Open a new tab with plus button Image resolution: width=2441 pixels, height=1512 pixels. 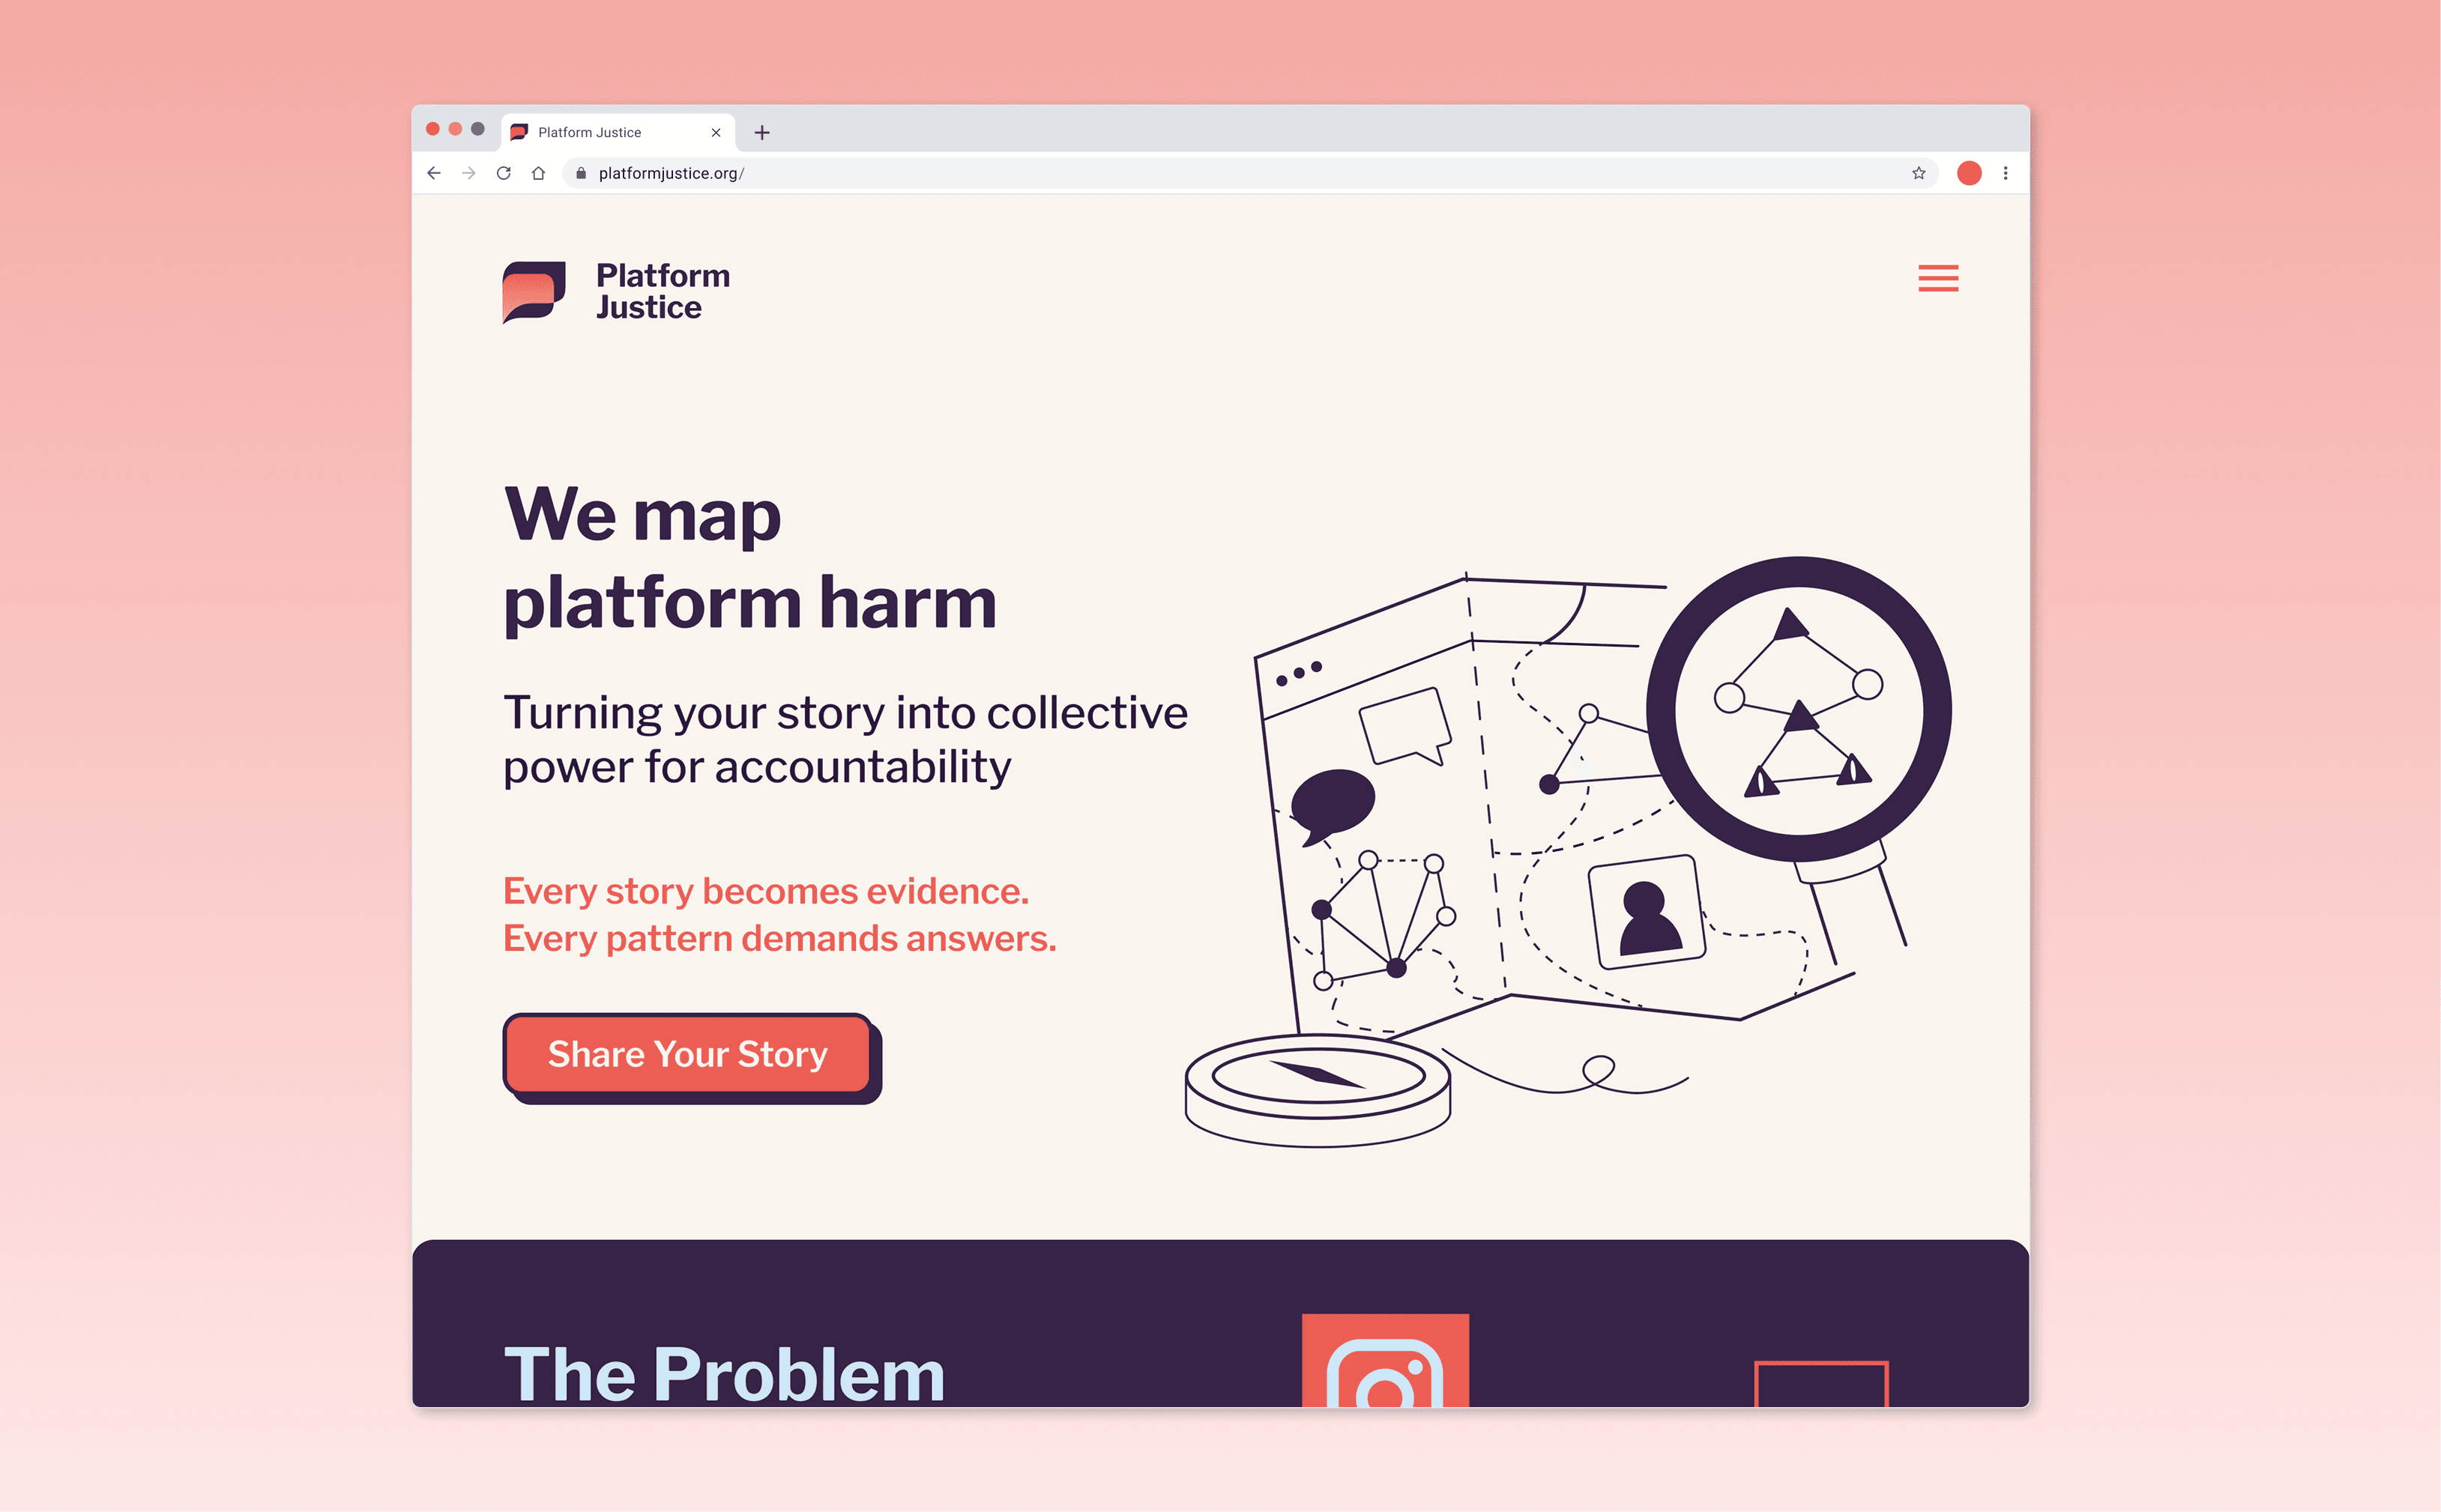762,132
